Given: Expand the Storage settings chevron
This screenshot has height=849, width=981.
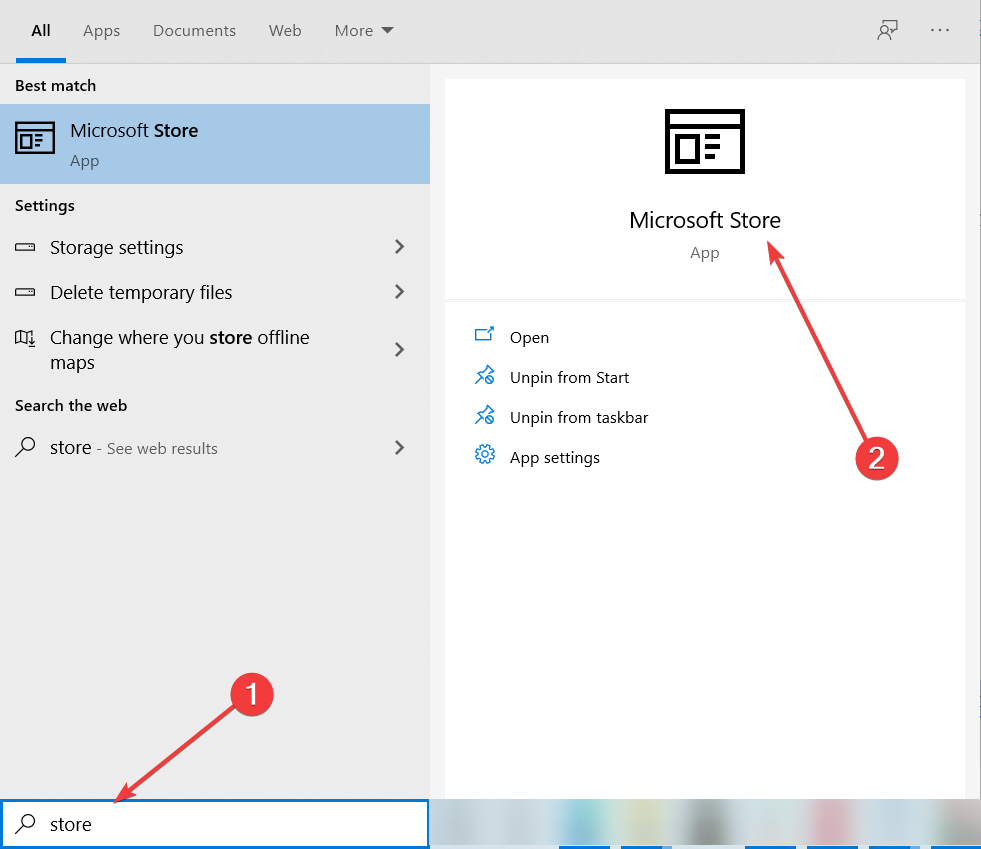Looking at the screenshot, I should click(x=399, y=247).
